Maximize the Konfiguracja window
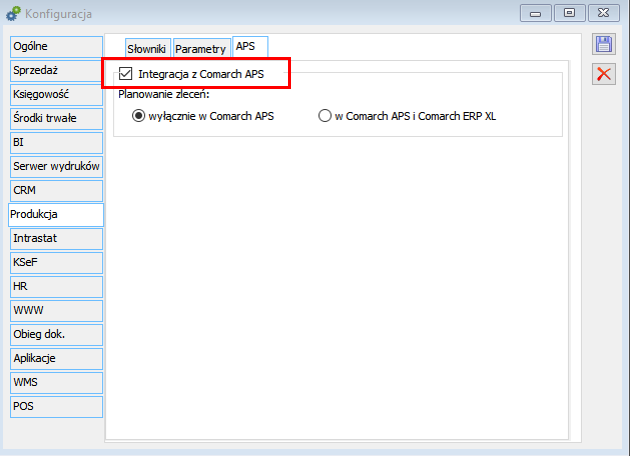 [x=569, y=13]
